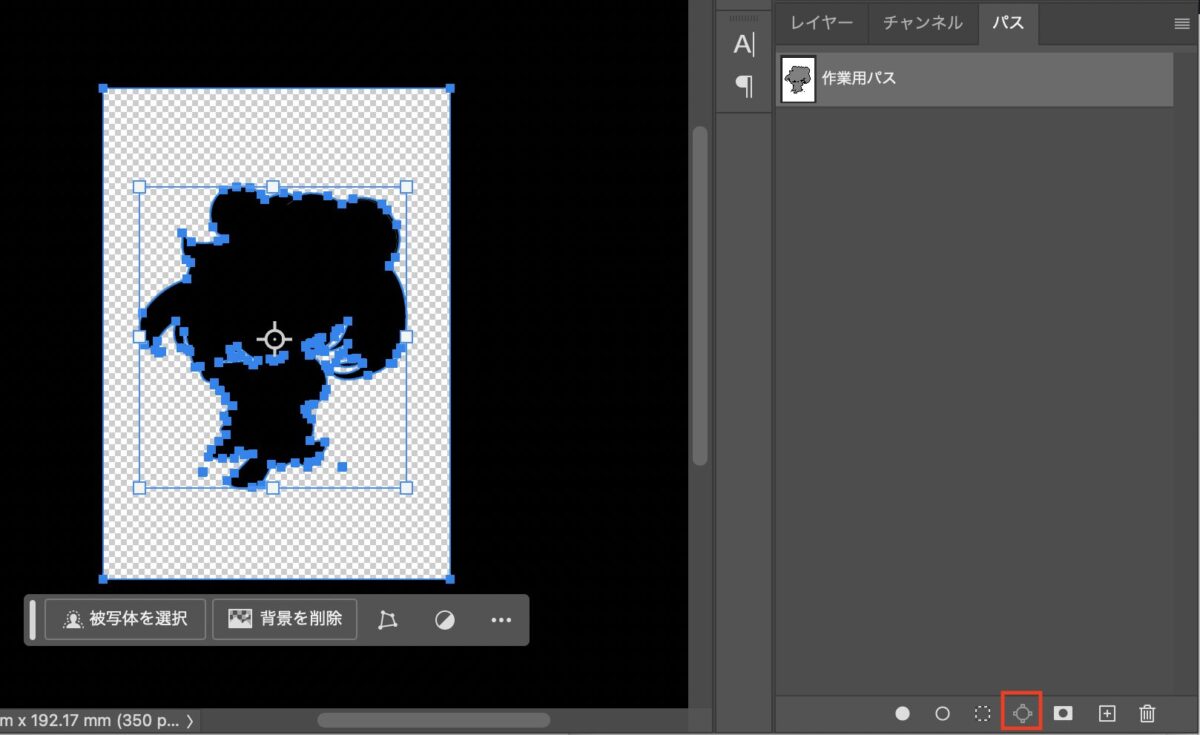Make work path from selection icon

(x=1022, y=713)
